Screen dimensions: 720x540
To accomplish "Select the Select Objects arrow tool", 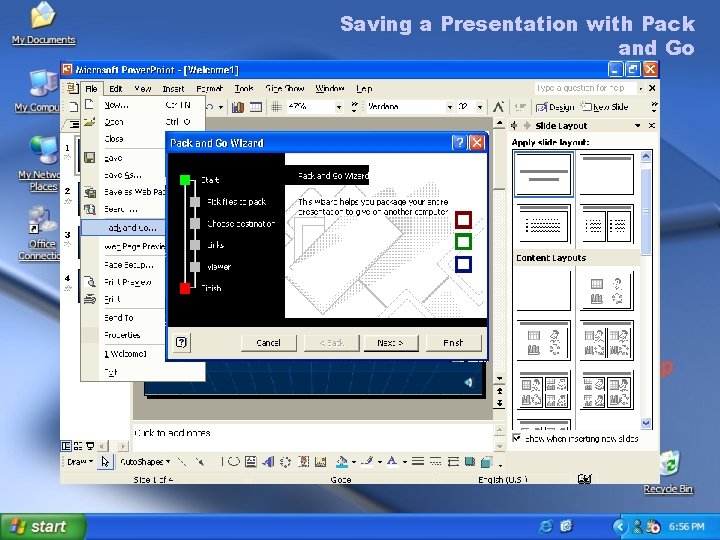I will point(105,461).
